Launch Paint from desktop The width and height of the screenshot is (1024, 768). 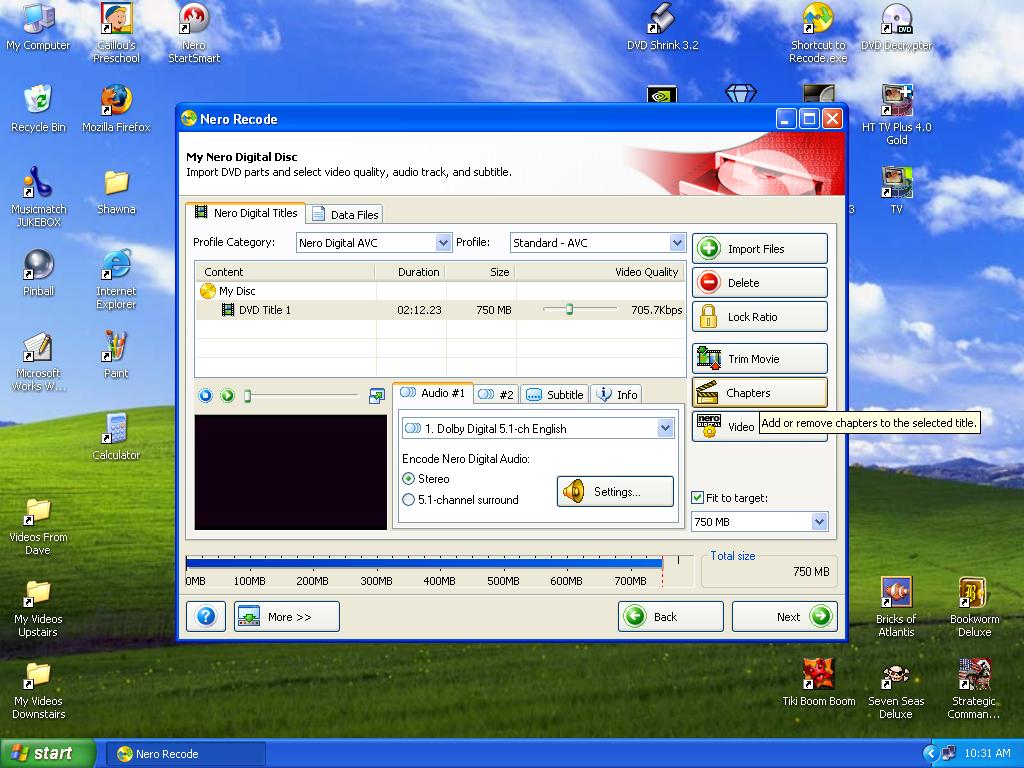point(116,356)
